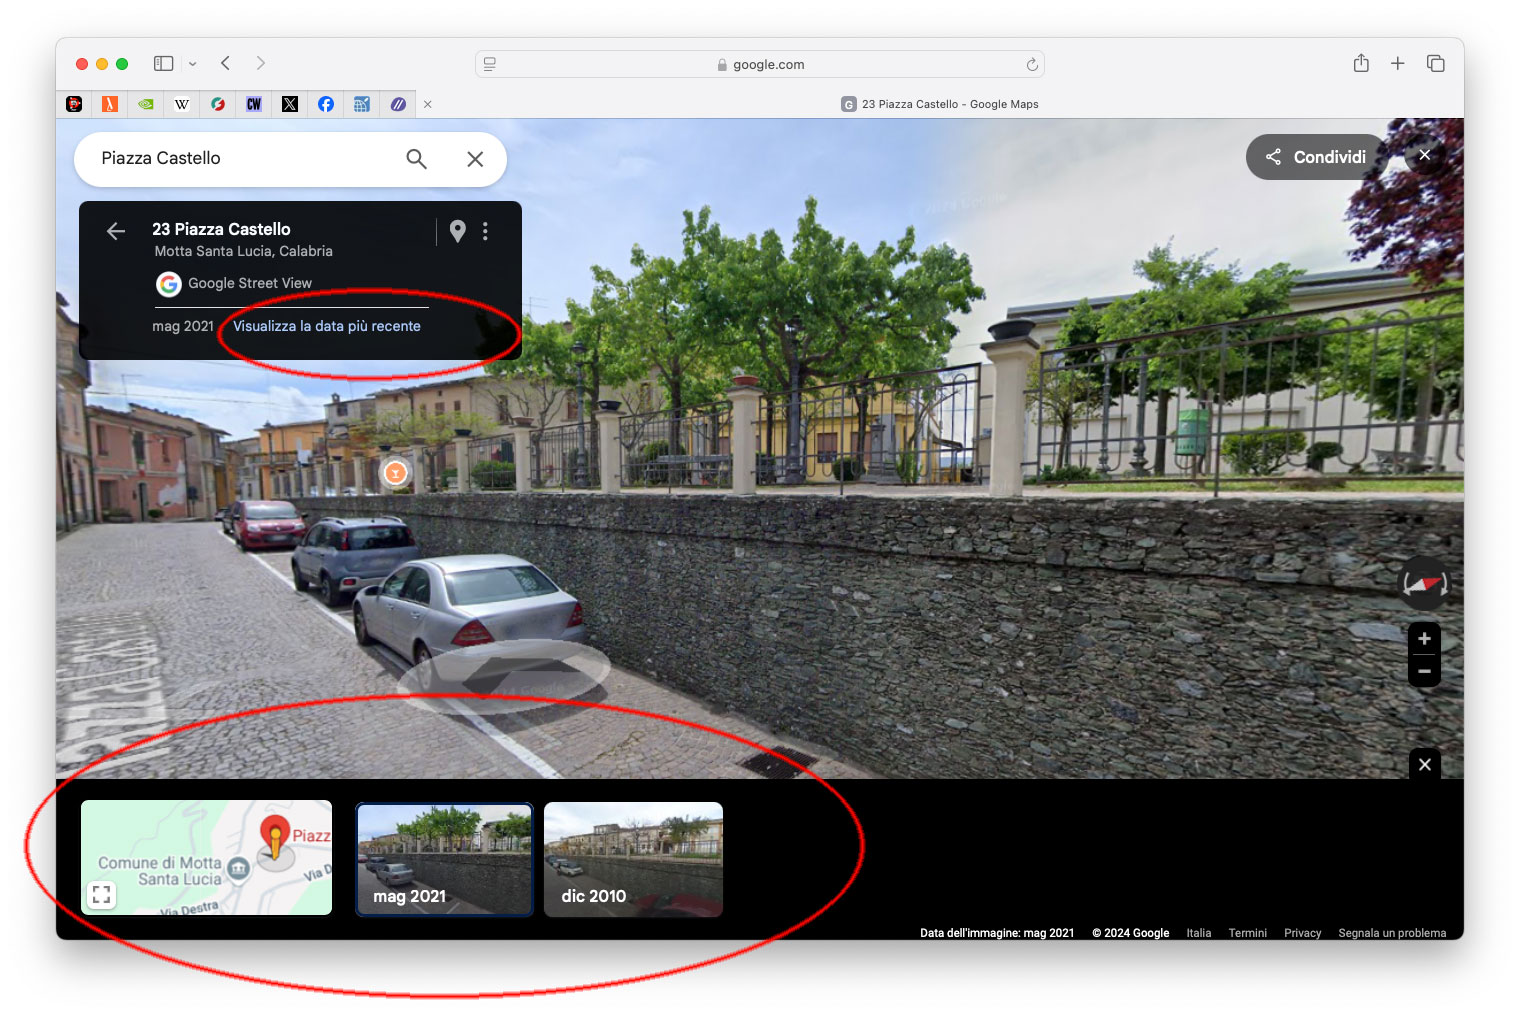Click the orange place marker on the street
Screen dimensions: 1520x1014
[x=396, y=472]
